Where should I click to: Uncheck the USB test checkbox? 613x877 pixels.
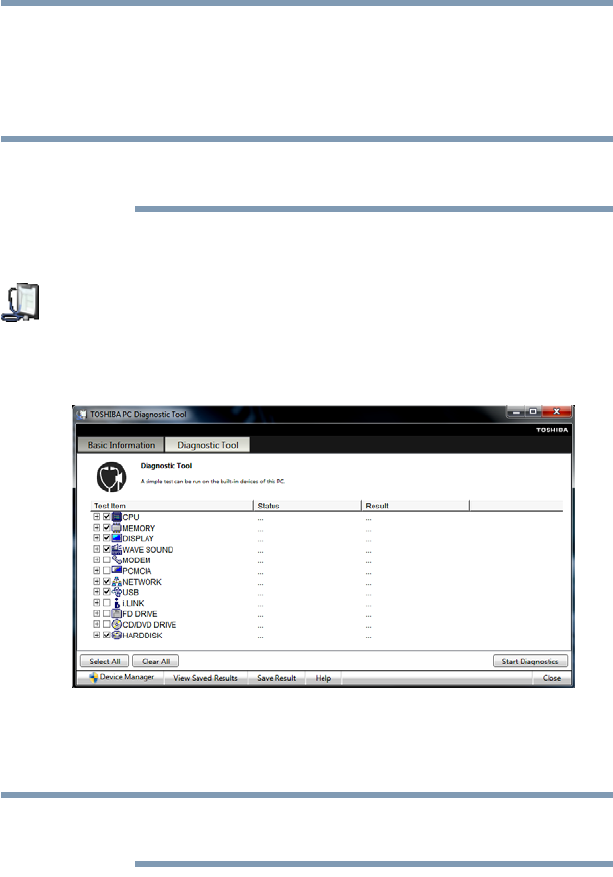click(x=106, y=592)
